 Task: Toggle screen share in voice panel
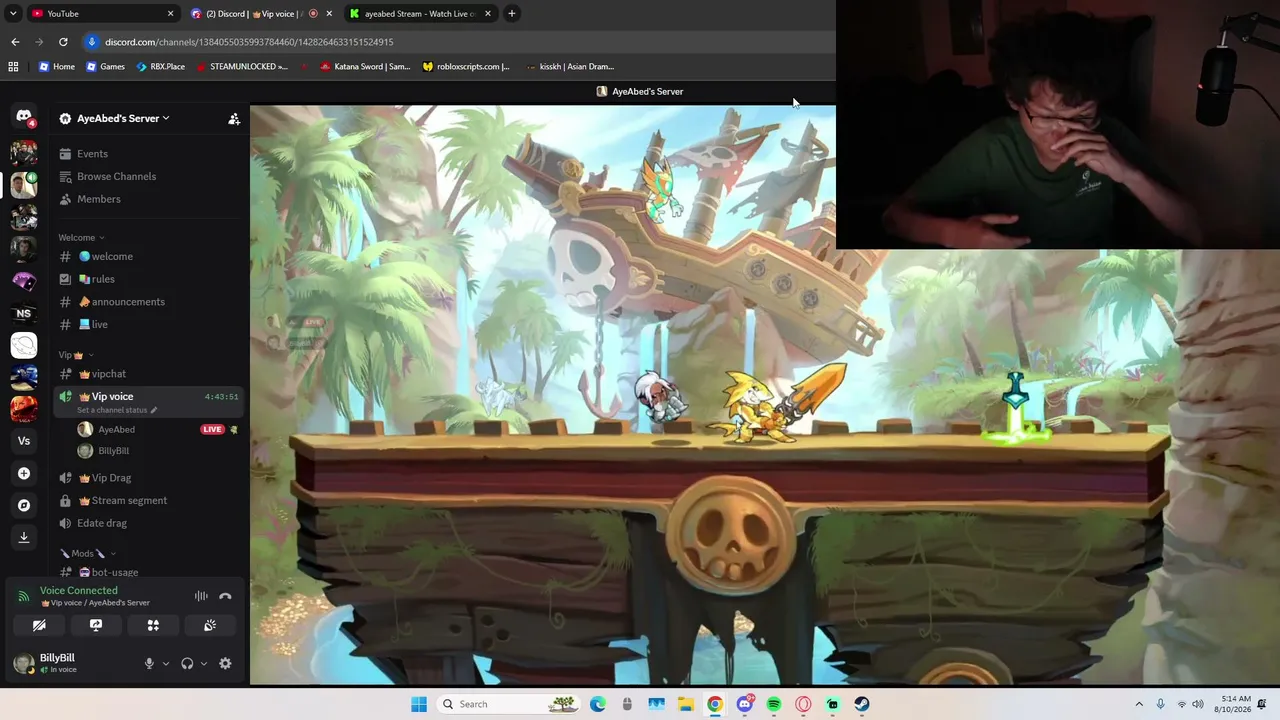(x=96, y=625)
